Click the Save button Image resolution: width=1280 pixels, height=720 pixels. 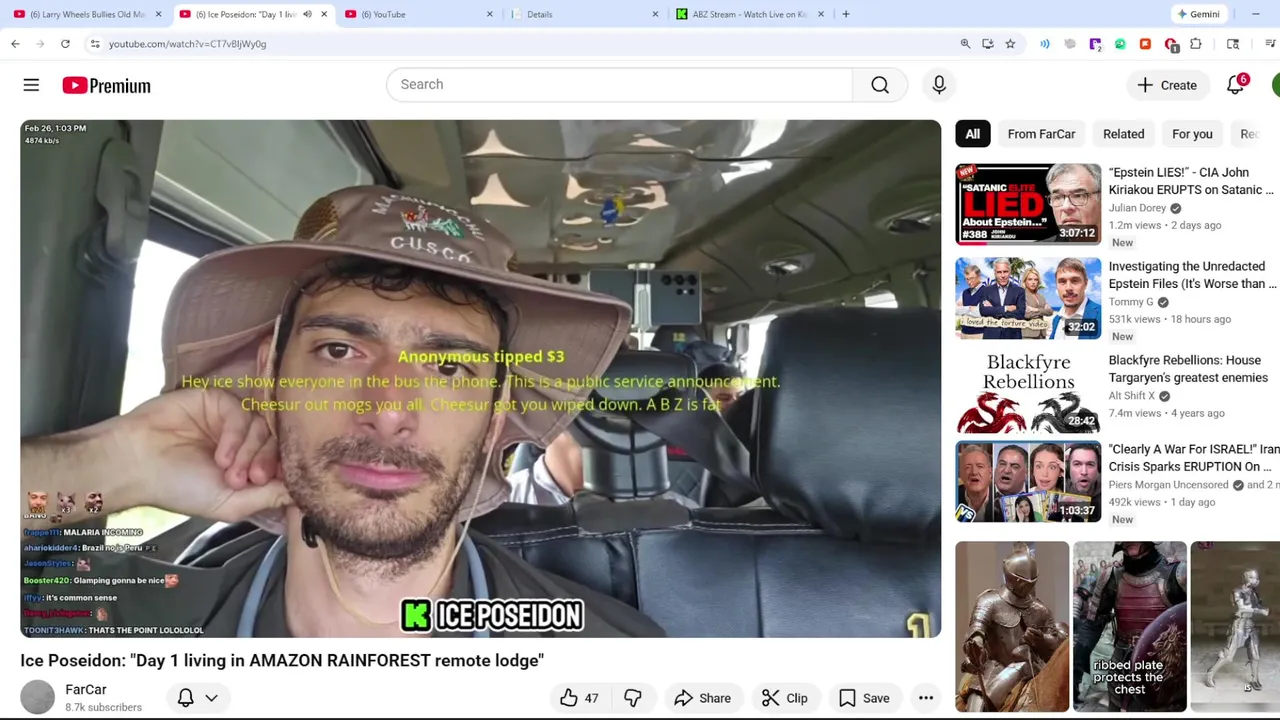[x=863, y=698]
